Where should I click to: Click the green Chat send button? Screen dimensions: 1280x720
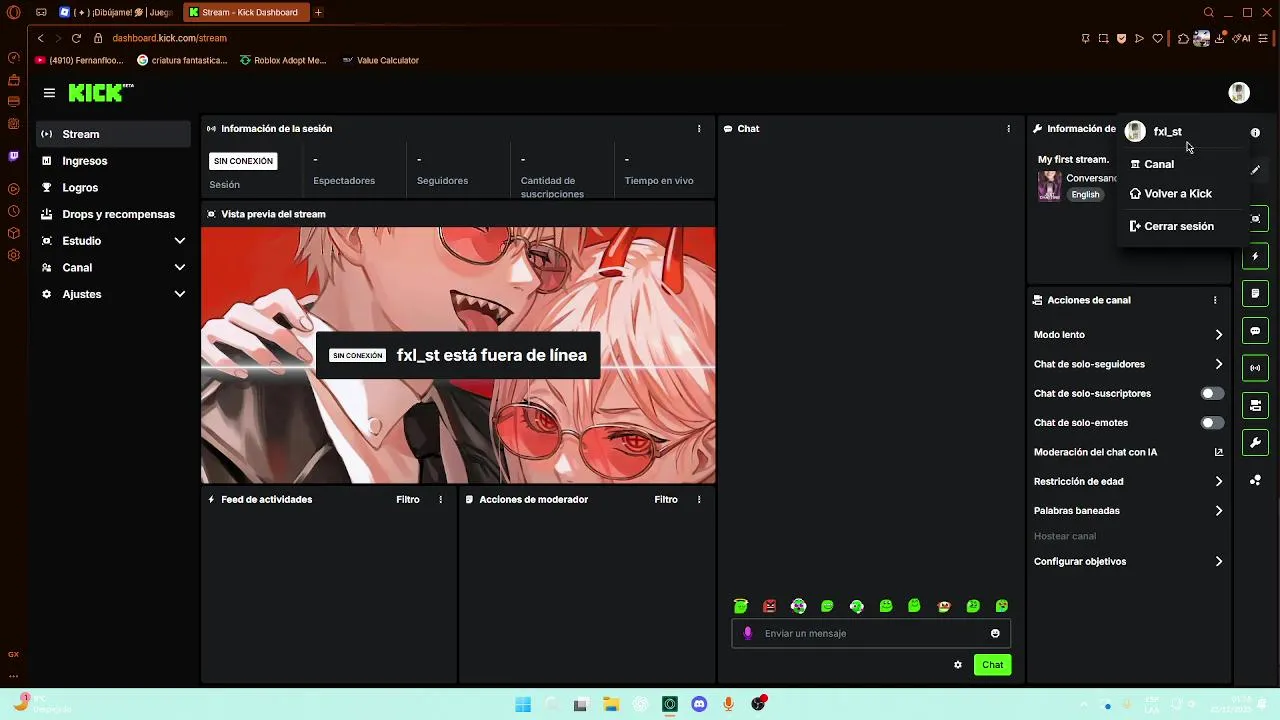point(993,665)
